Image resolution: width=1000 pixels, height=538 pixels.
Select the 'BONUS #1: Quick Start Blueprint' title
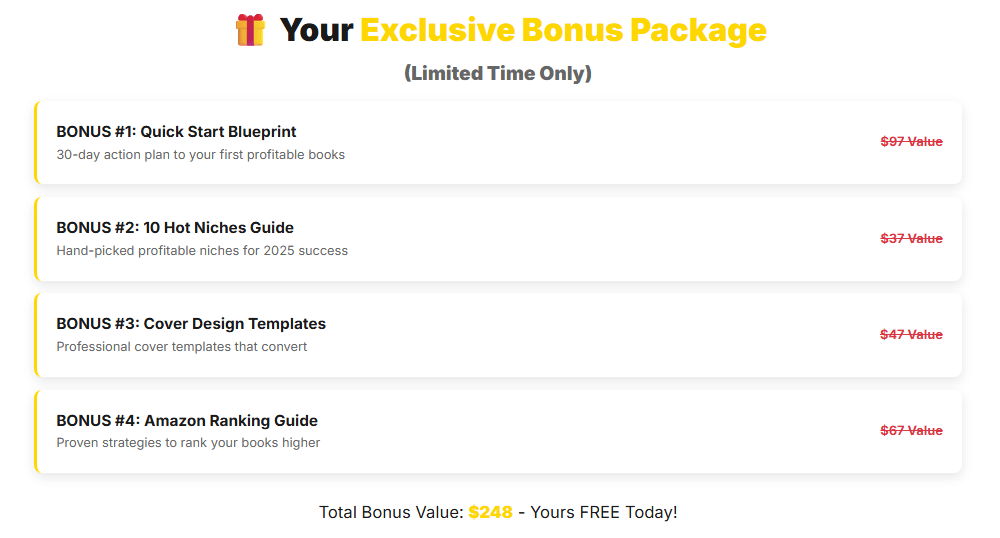click(x=176, y=131)
